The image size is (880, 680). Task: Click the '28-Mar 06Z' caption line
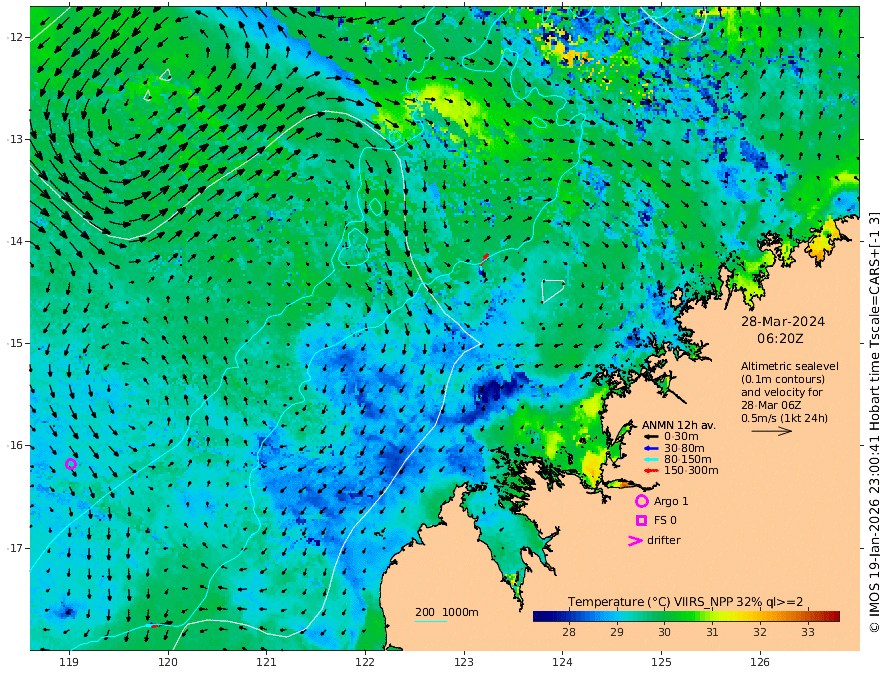click(771, 405)
